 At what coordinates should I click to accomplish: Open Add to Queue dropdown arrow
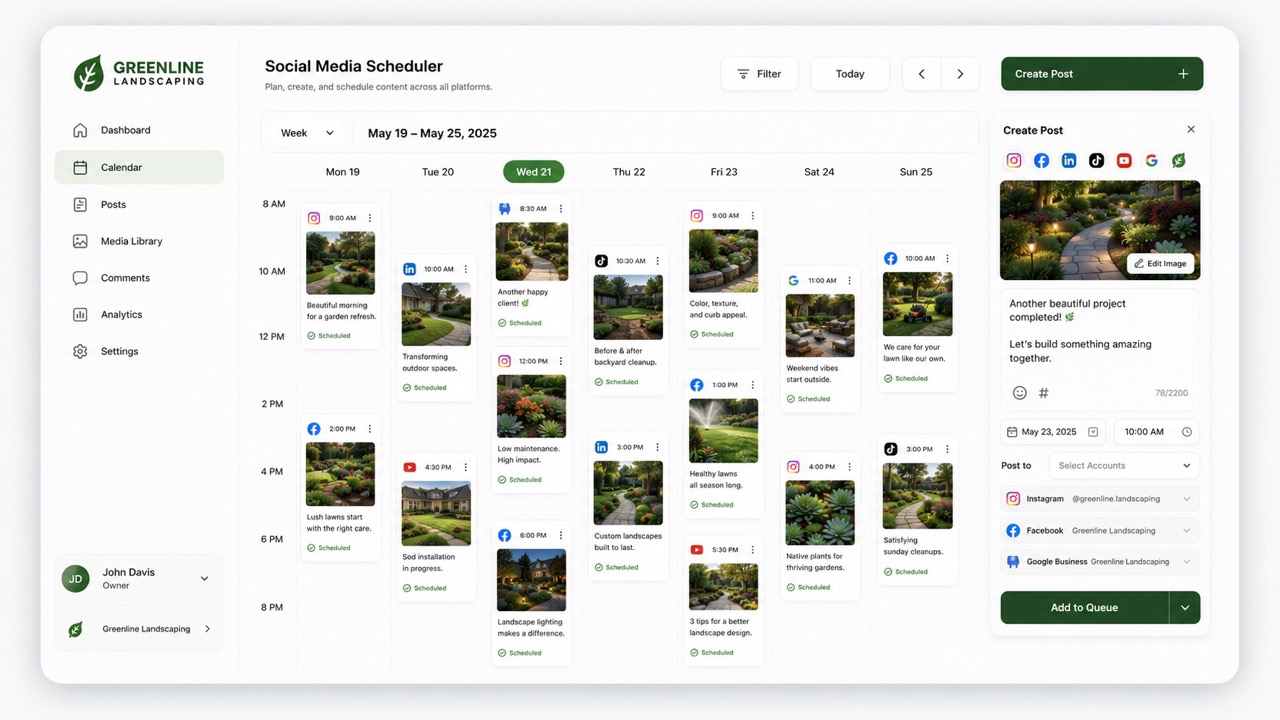(1185, 607)
